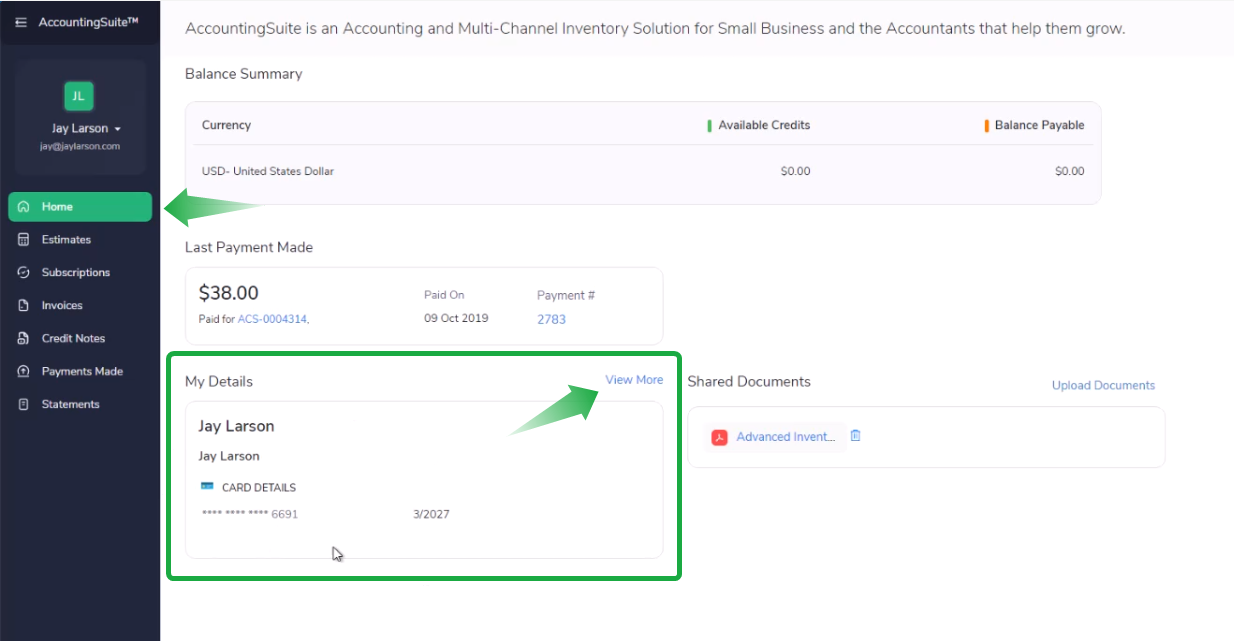Click the Subscriptions cycle icon
Screen dimensions: 1234x641
[x=24, y=273]
